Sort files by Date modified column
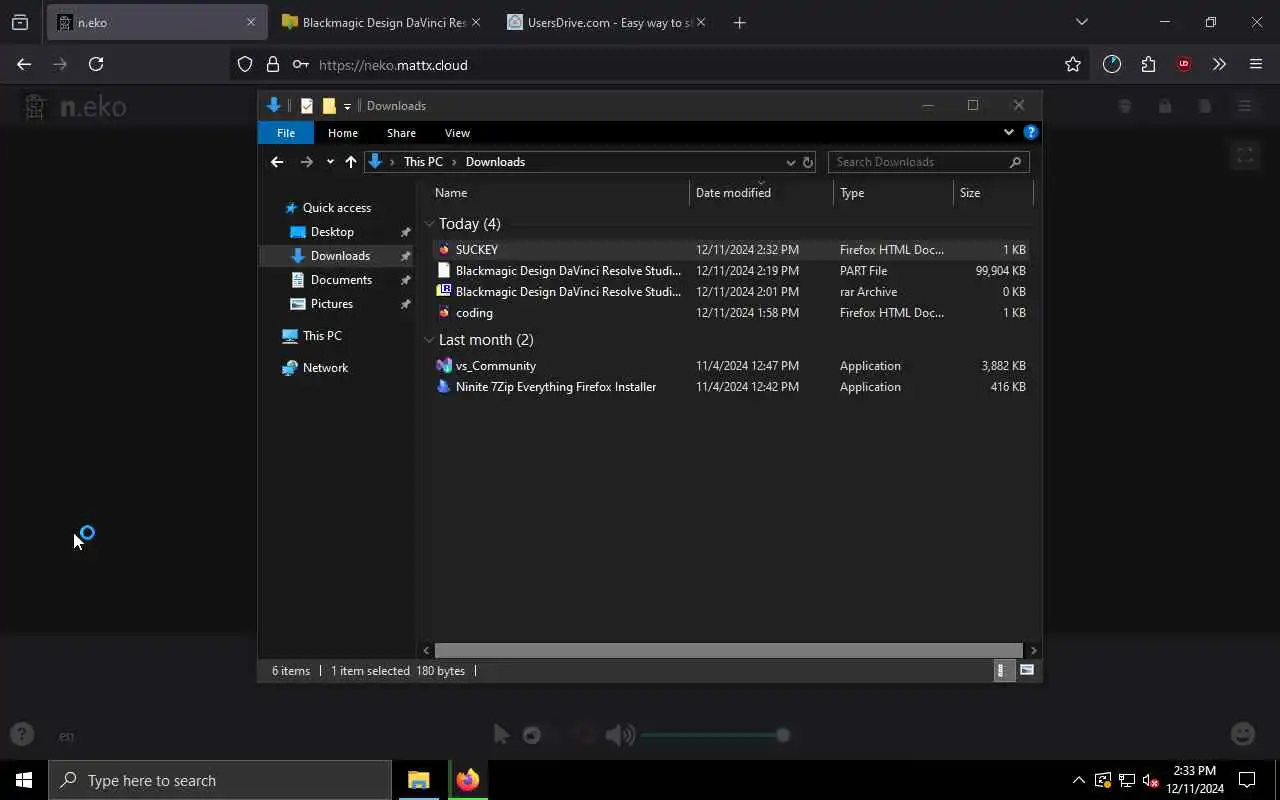1280x800 pixels. pyautogui.click(x=761, y=193)
